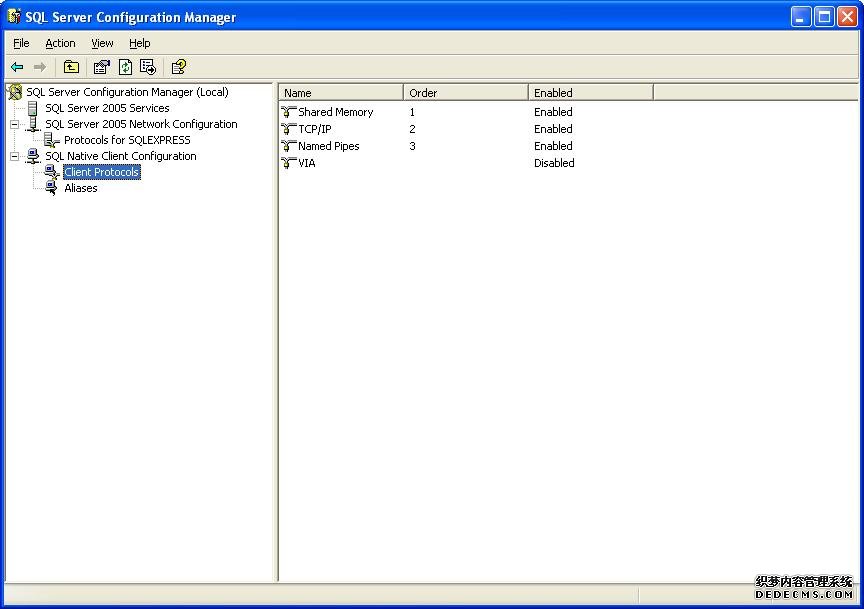864x609 pixels.
Task: Click the Back navigation arrow
Action: click(17, 67)
